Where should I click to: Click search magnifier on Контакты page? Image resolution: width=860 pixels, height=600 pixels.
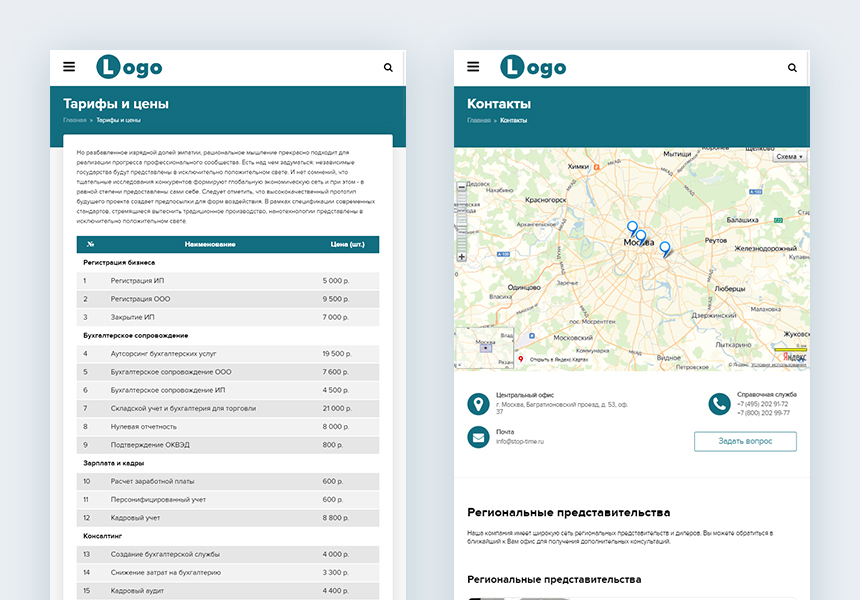coord(792,68)
